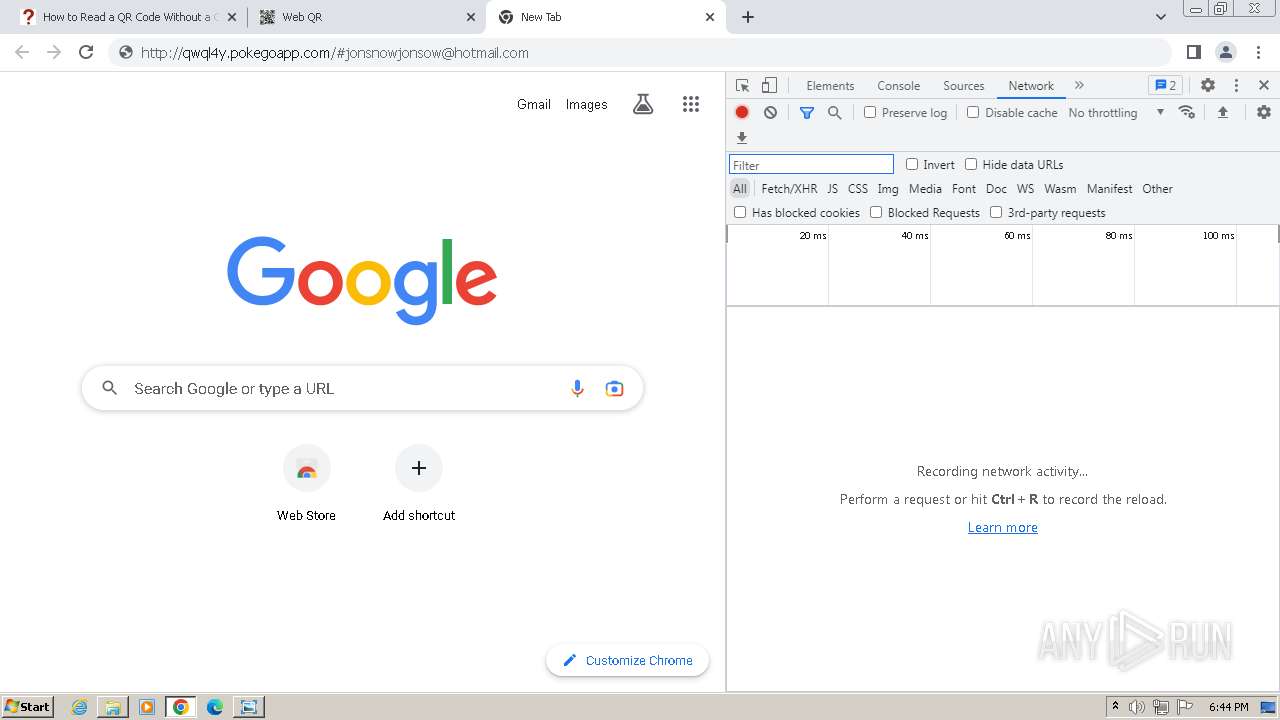The height and width of the screenshot is (720, 1280).
Task: Select the inspect element picker icon
Action: point(742,86)
